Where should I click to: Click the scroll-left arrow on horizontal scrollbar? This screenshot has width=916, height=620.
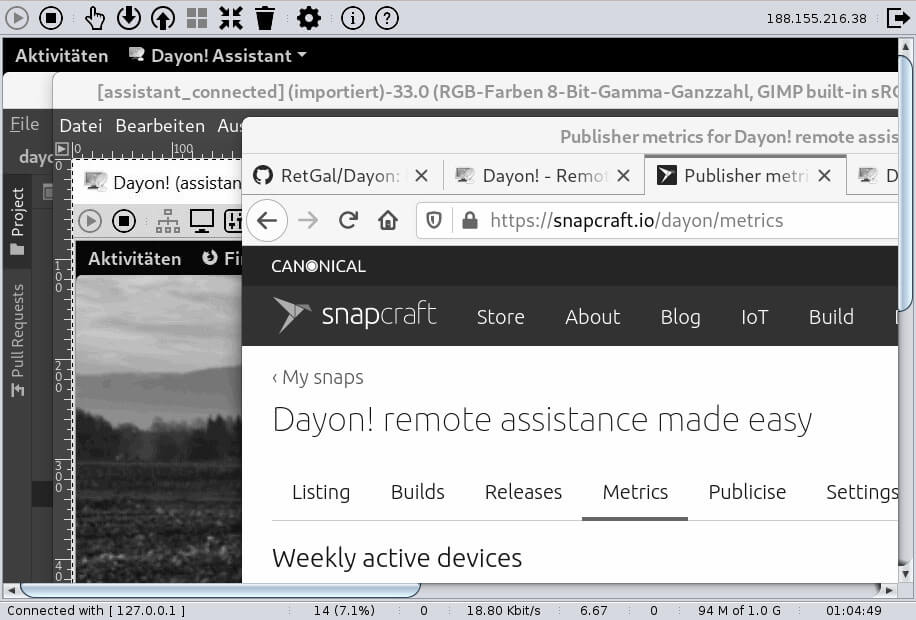[x=11, y=590]
